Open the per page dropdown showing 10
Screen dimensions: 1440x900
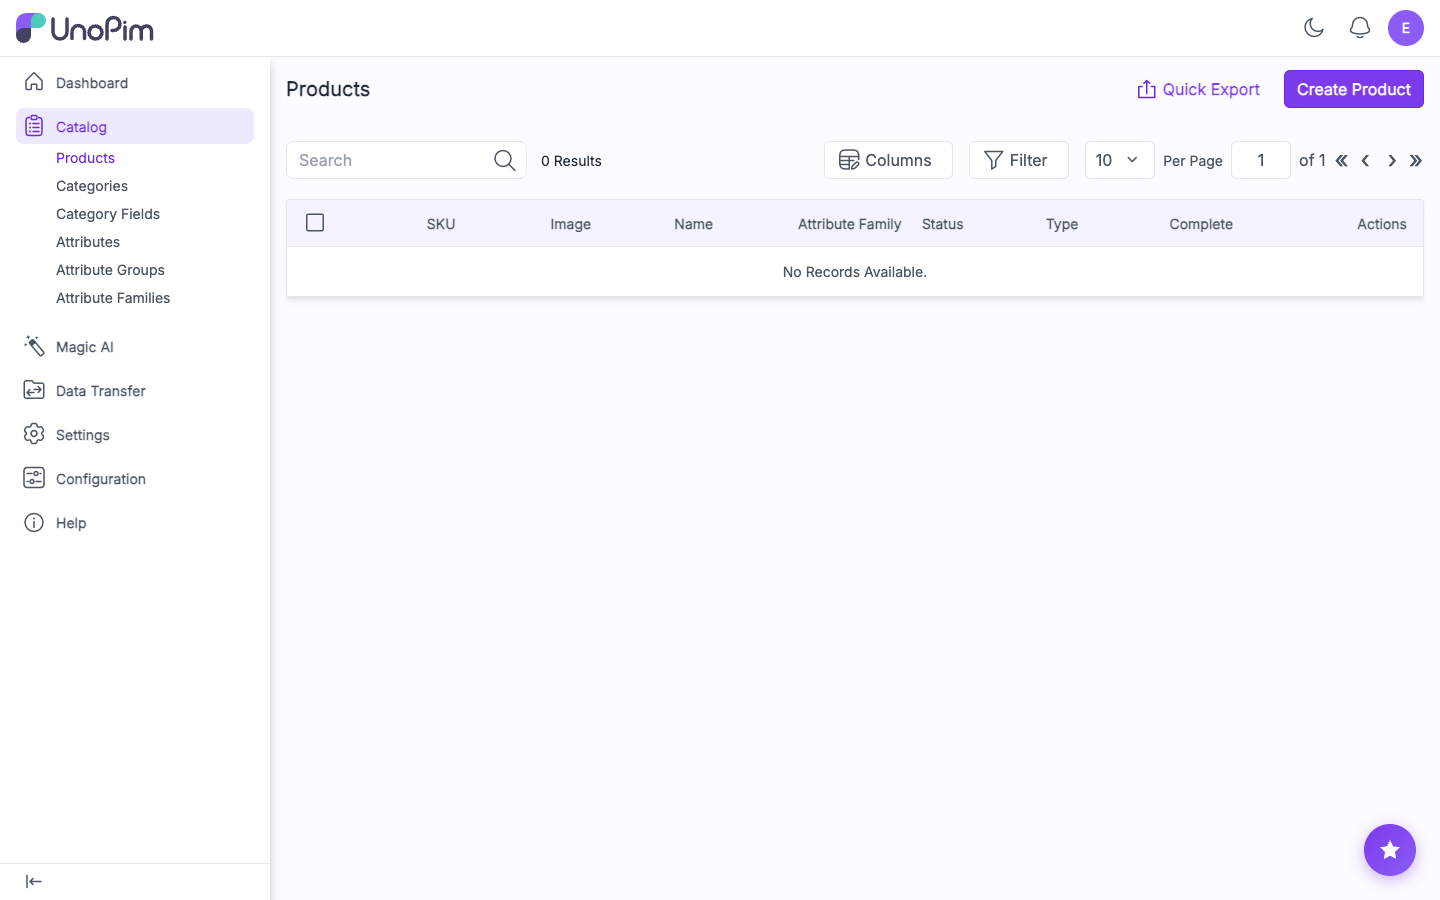(x=1120, y=160)
